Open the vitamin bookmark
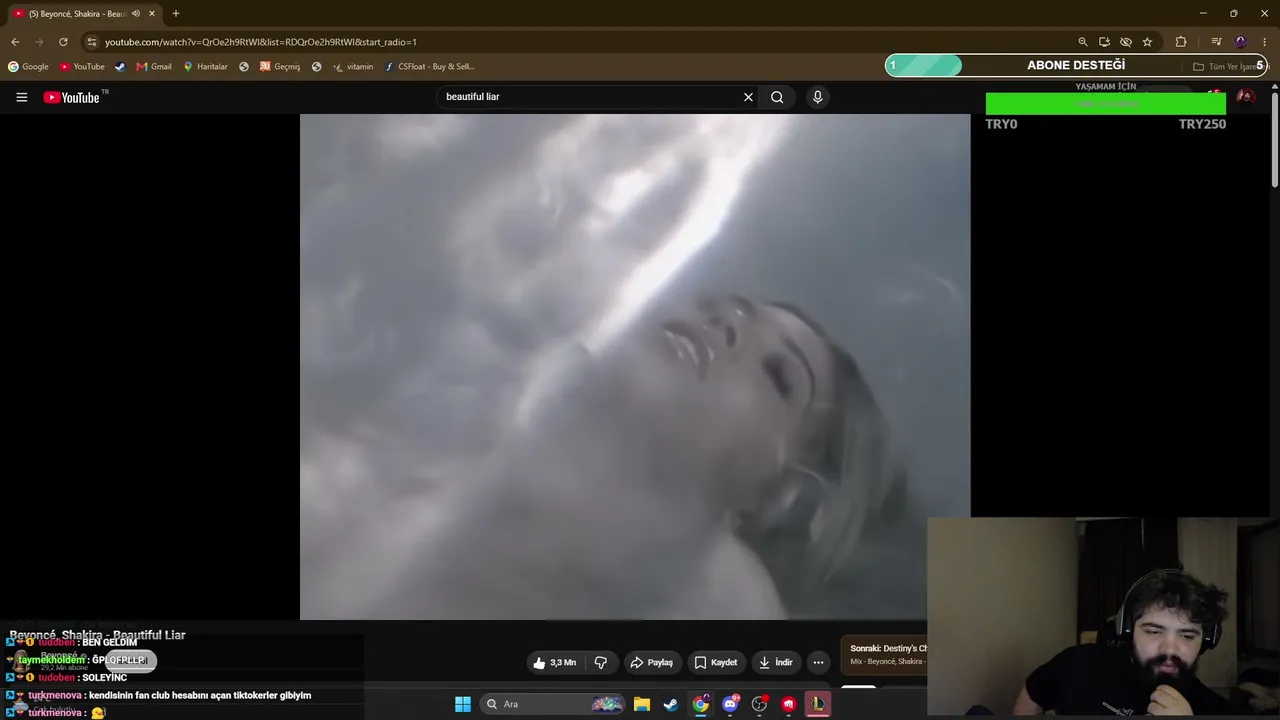This screenshot has height=720, width=1280. tap(353, 67)
